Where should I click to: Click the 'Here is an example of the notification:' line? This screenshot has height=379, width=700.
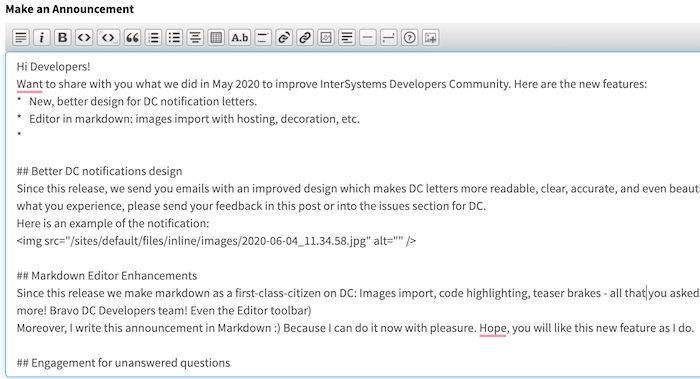point(112,223)
